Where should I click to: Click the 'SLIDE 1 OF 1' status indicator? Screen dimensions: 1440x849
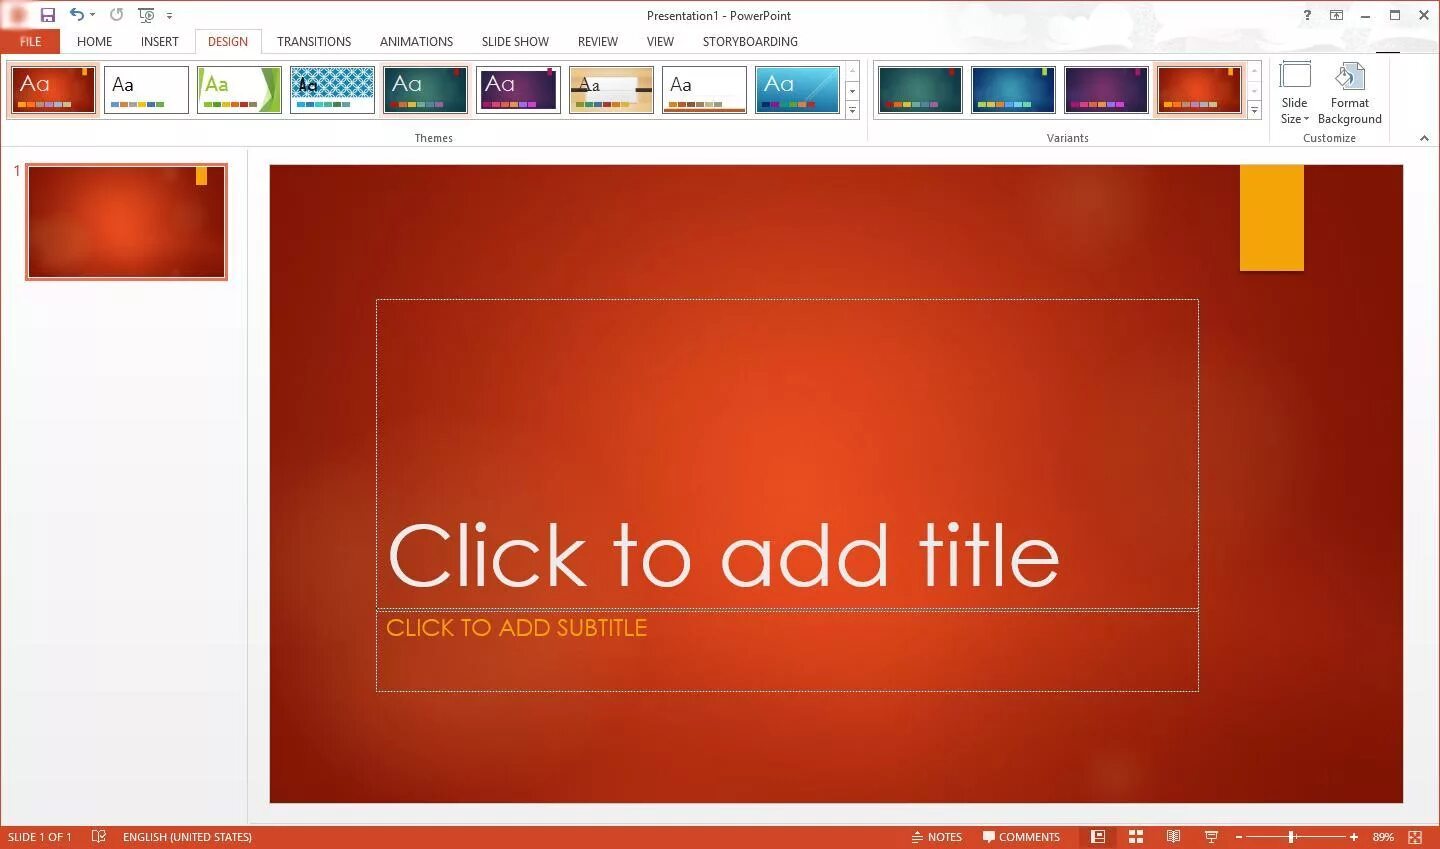40,837
